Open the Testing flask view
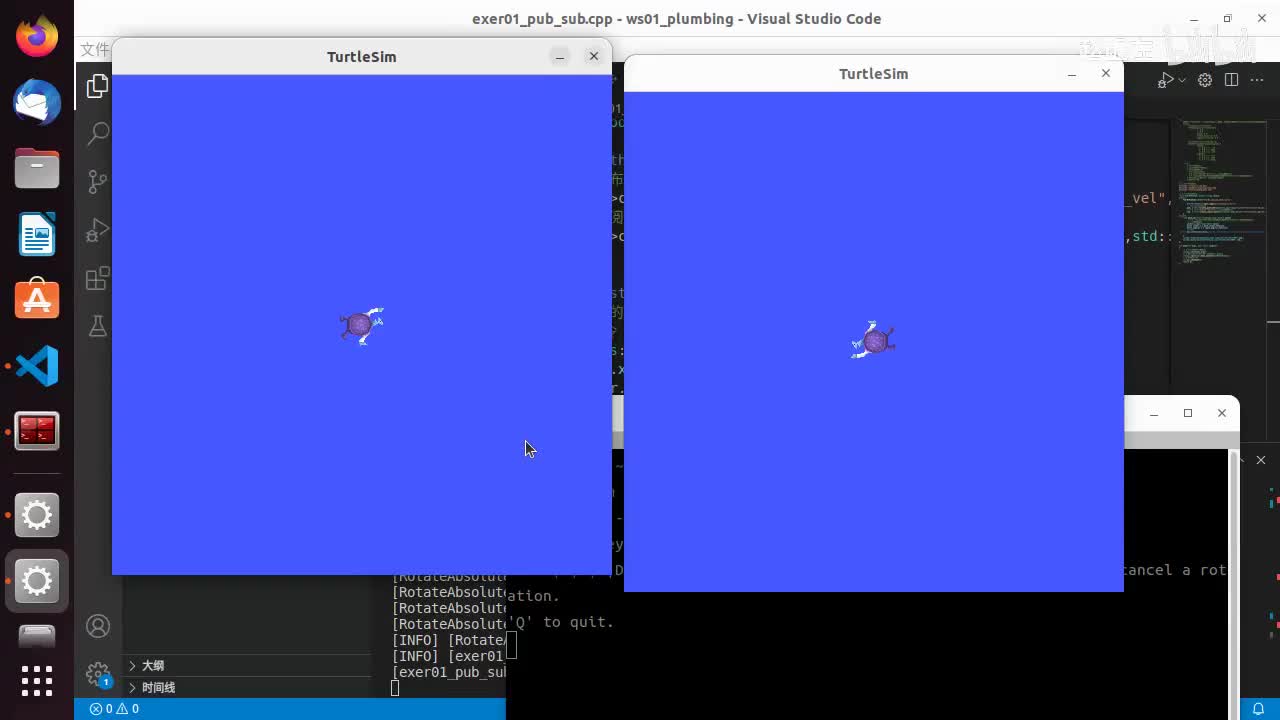 [97, 326]
